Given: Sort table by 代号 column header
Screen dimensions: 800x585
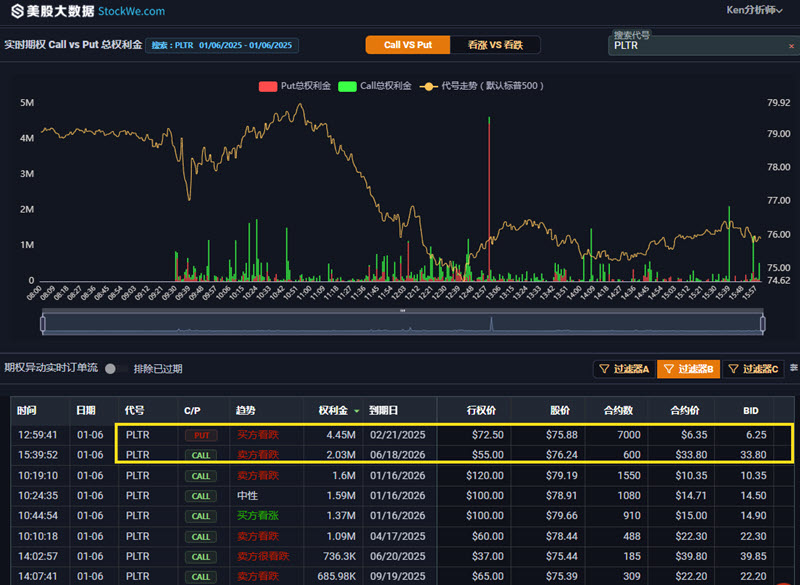Looking at the screenshot, I should coord(134,411).
